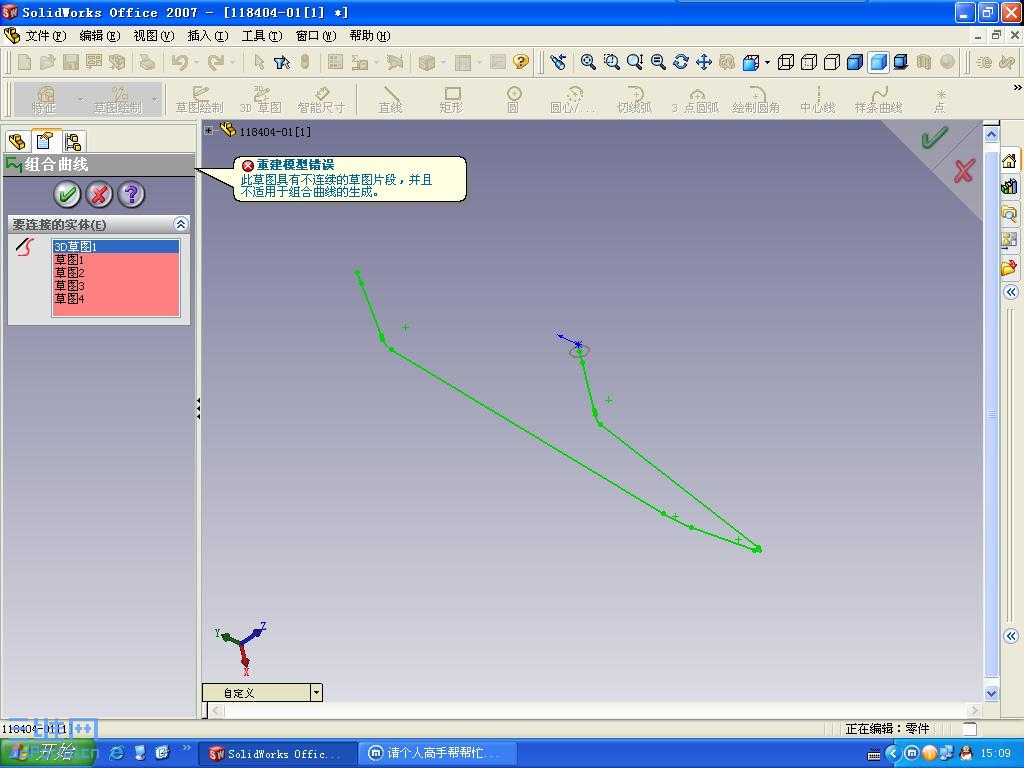
Task: Click the Zoom to Area icon
Action: point(611,62)
